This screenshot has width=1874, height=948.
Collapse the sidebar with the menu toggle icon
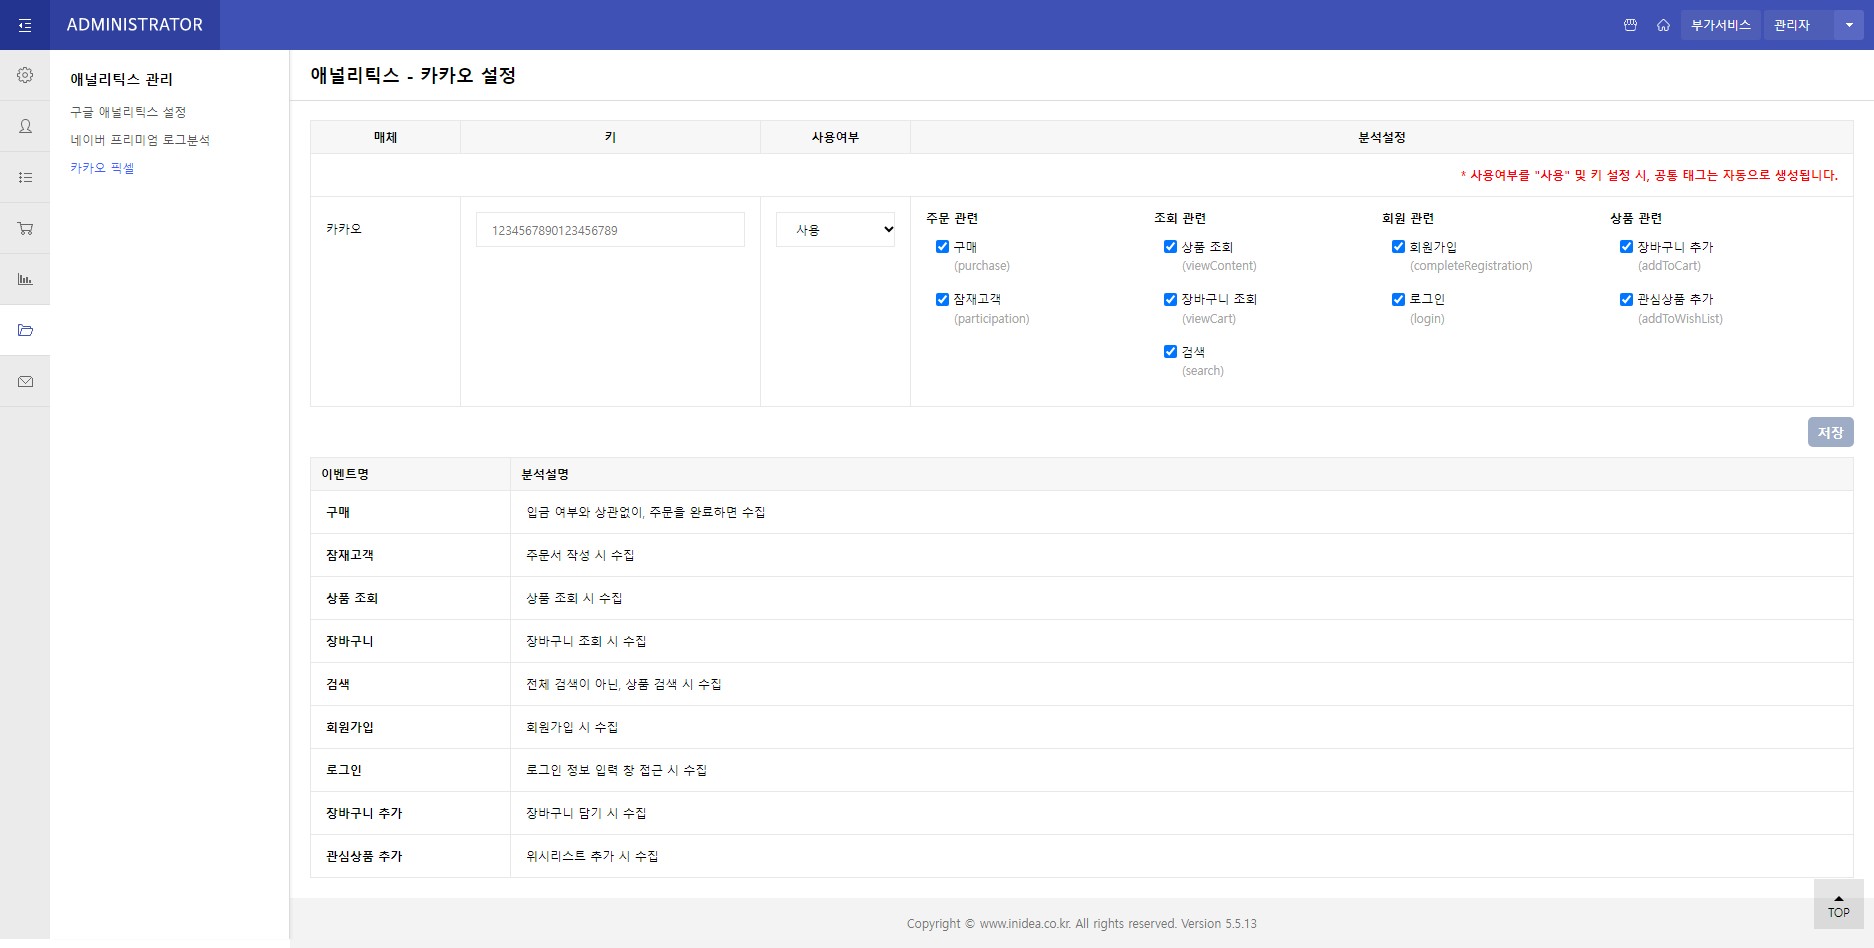[x=25, y=25]
